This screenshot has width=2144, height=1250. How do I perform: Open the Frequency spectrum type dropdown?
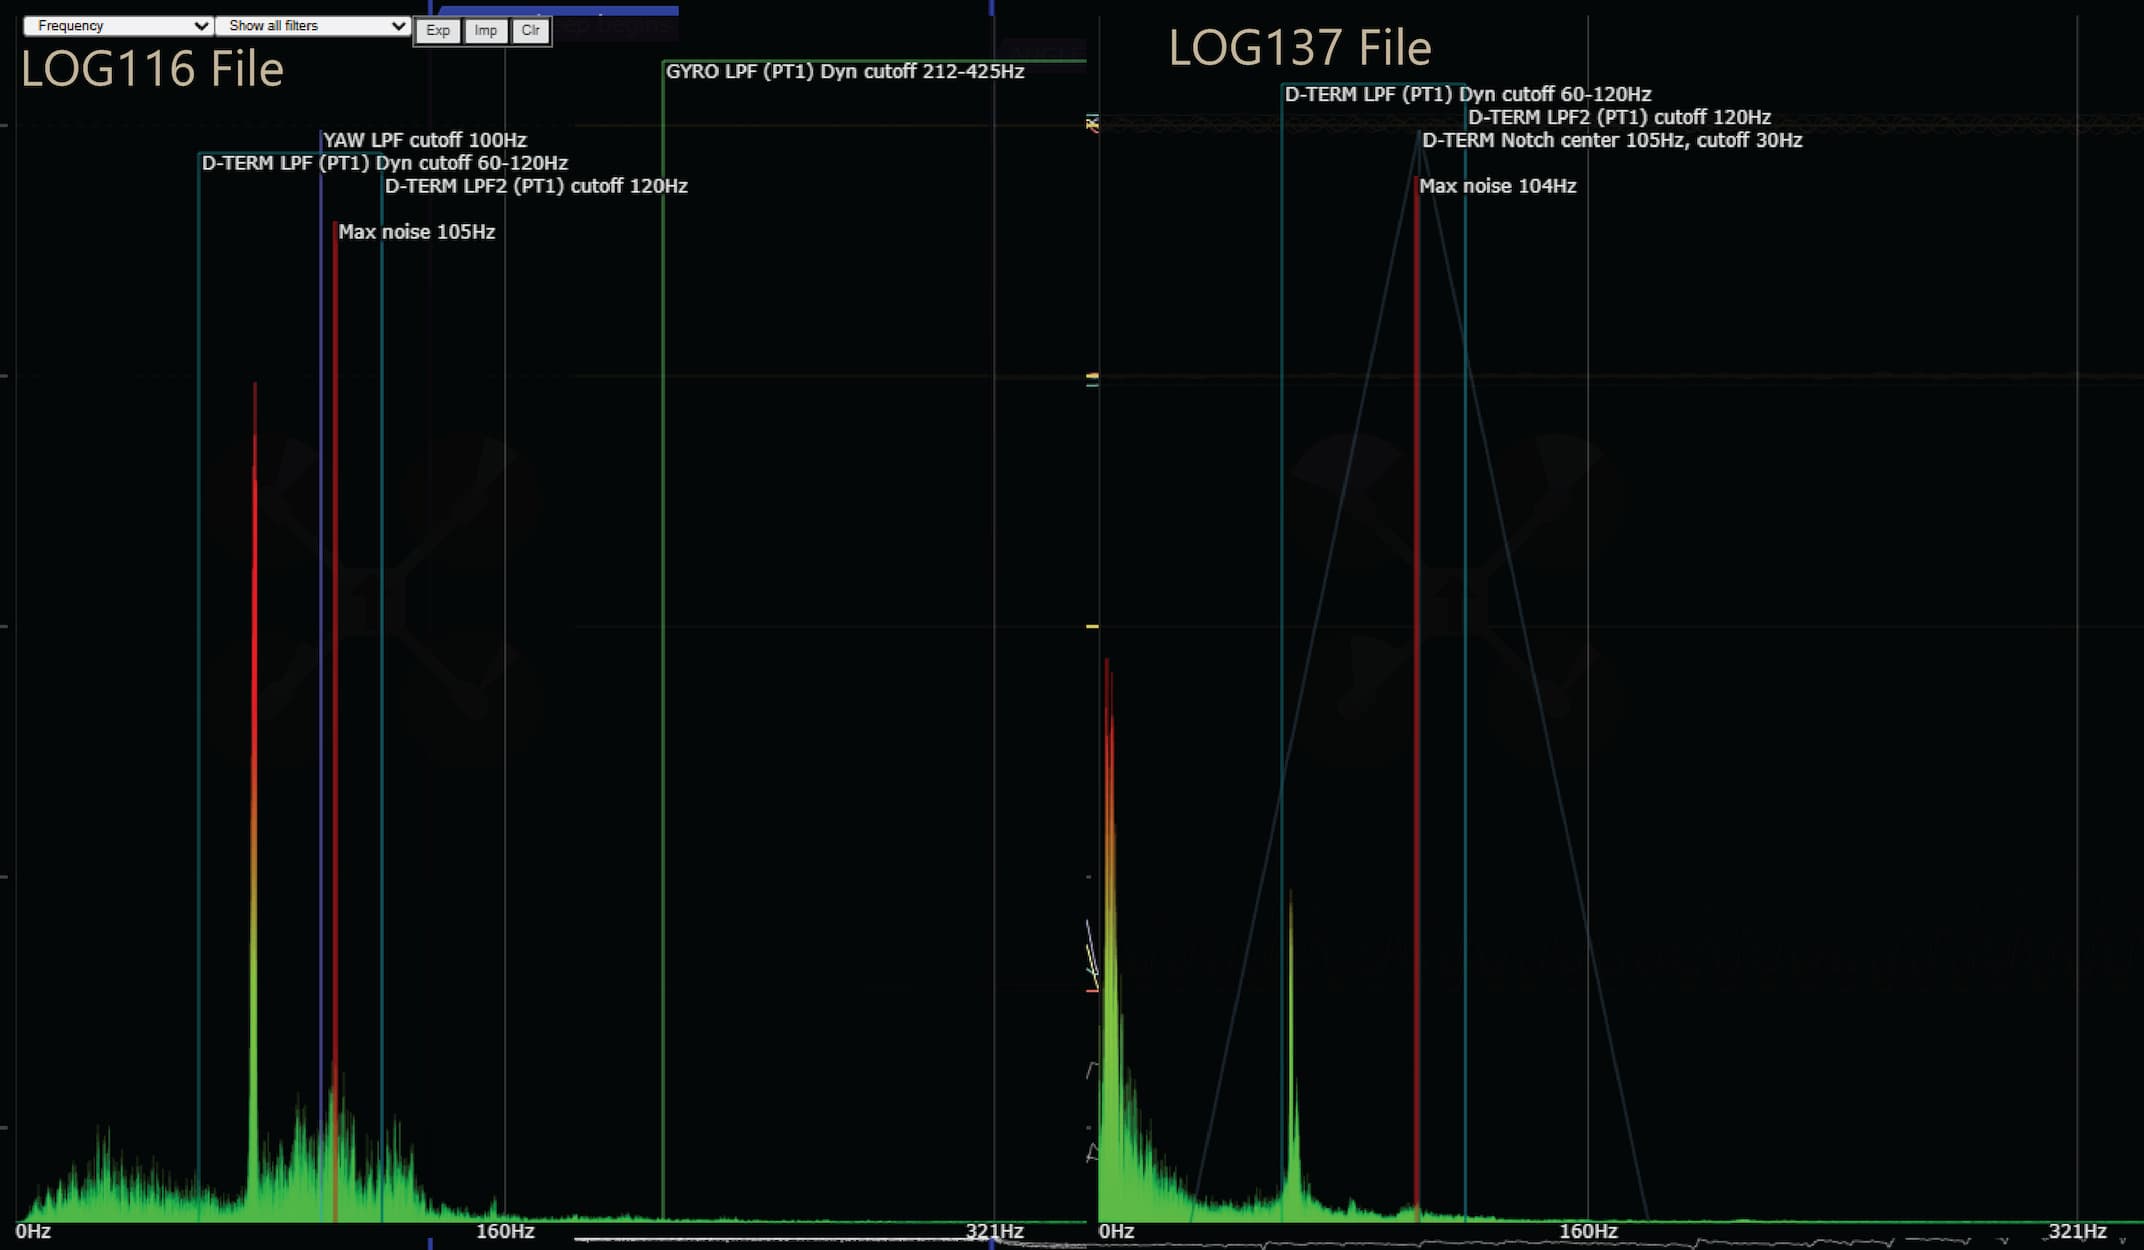(x=118, y=26)
